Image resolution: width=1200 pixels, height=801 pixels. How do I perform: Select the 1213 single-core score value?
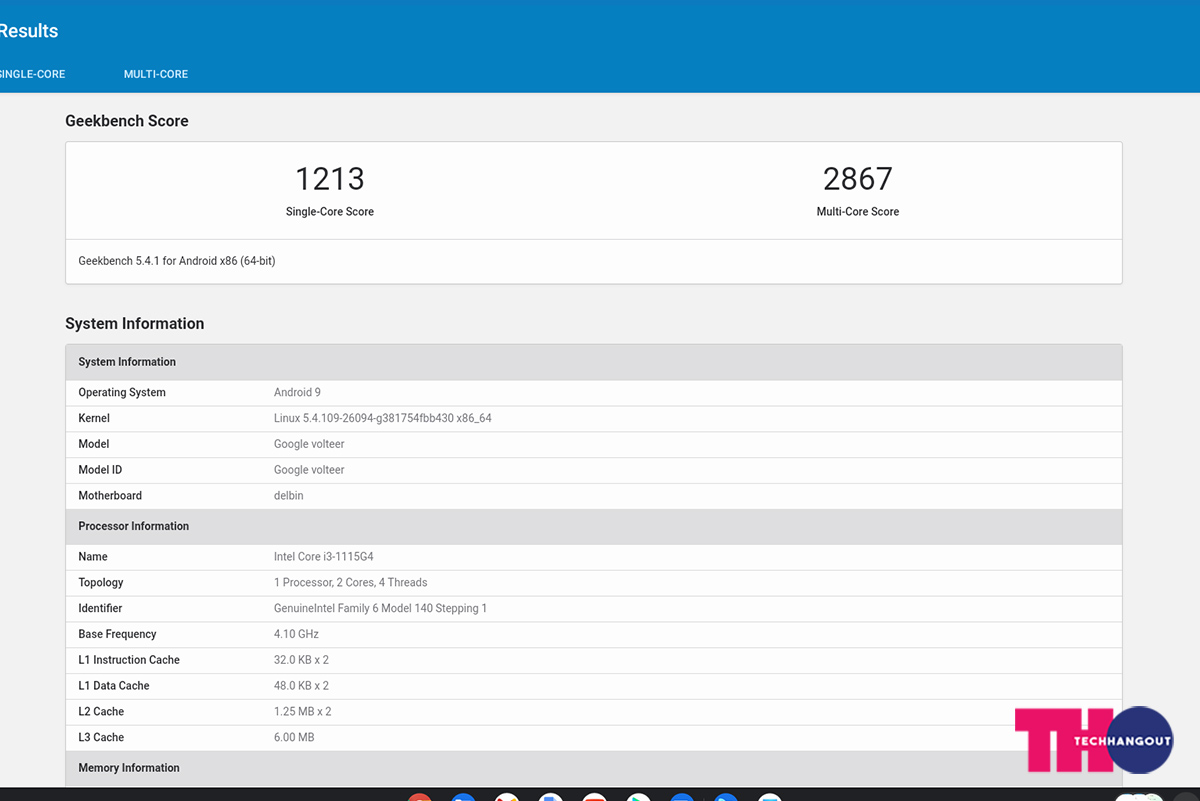coord(330,179)
